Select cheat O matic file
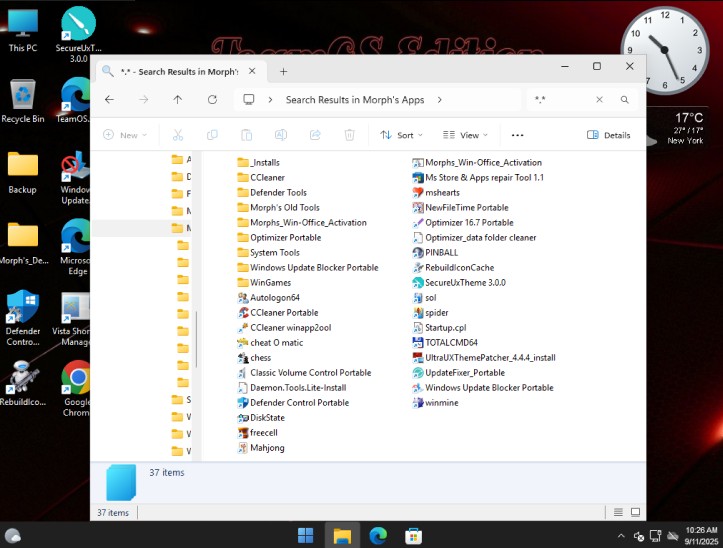The height and width of the screenshot is (548, 723). [x=270, y=343]
